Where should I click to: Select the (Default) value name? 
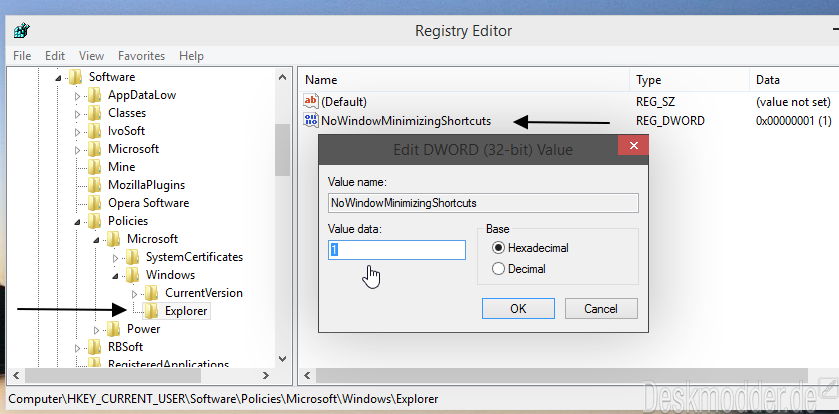coord(344,102)
